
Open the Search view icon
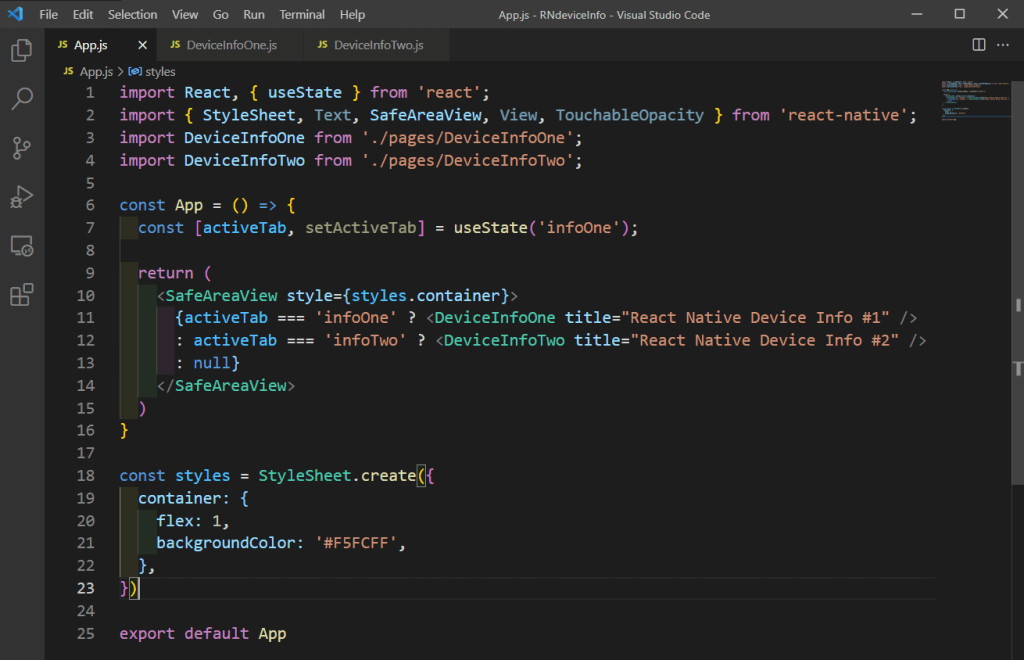click(22, 99)
